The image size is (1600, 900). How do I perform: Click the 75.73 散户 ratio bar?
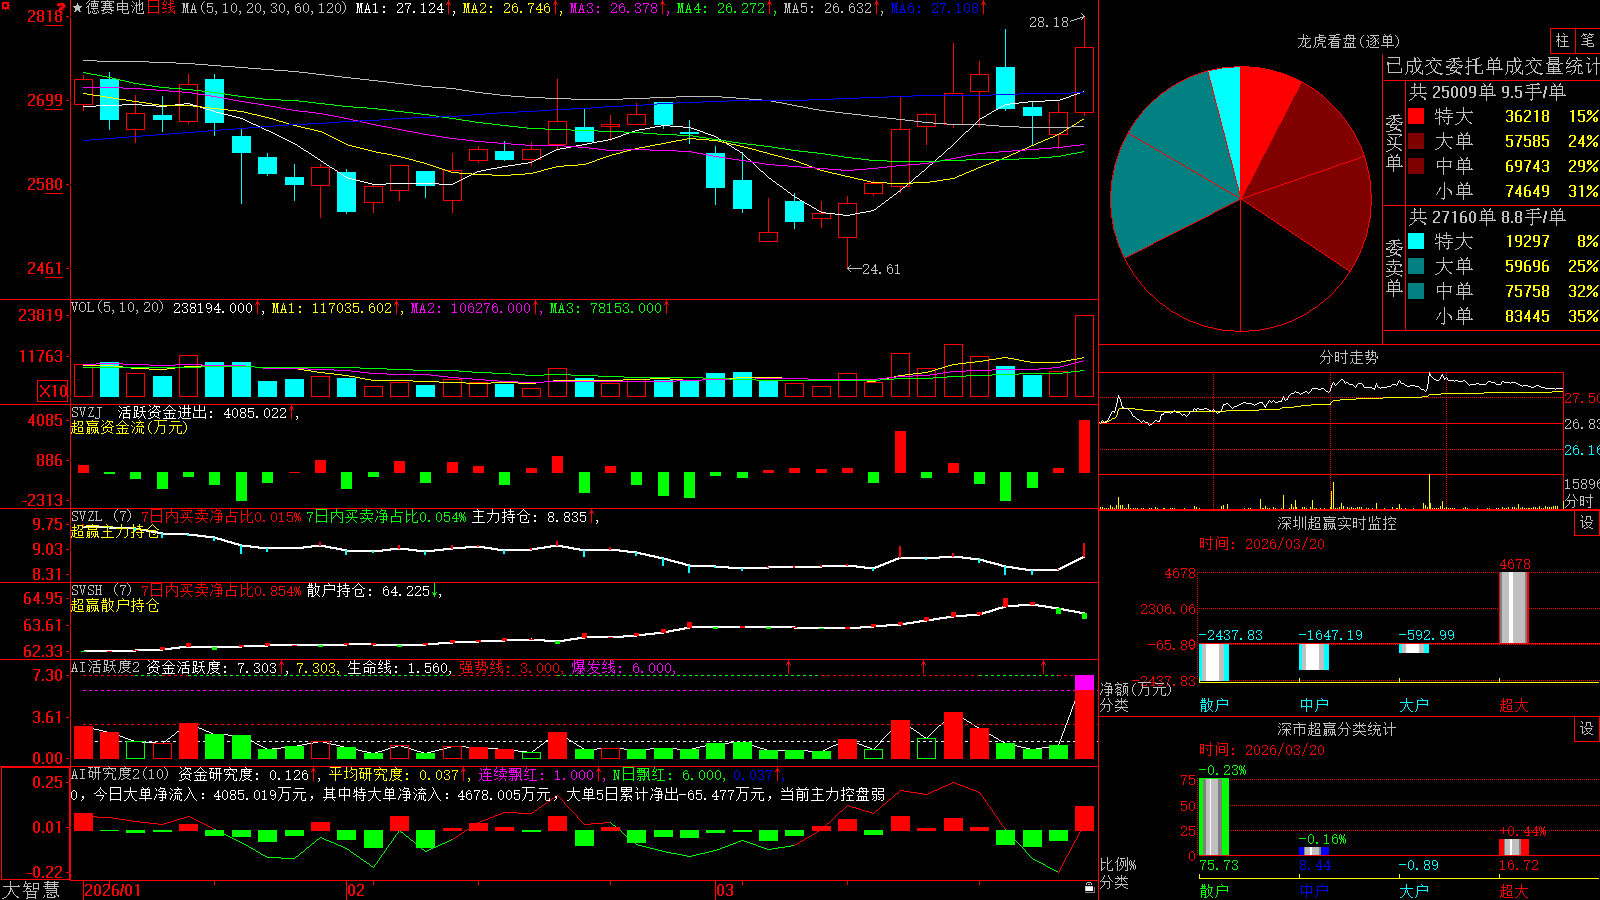tap(1214, 816)
